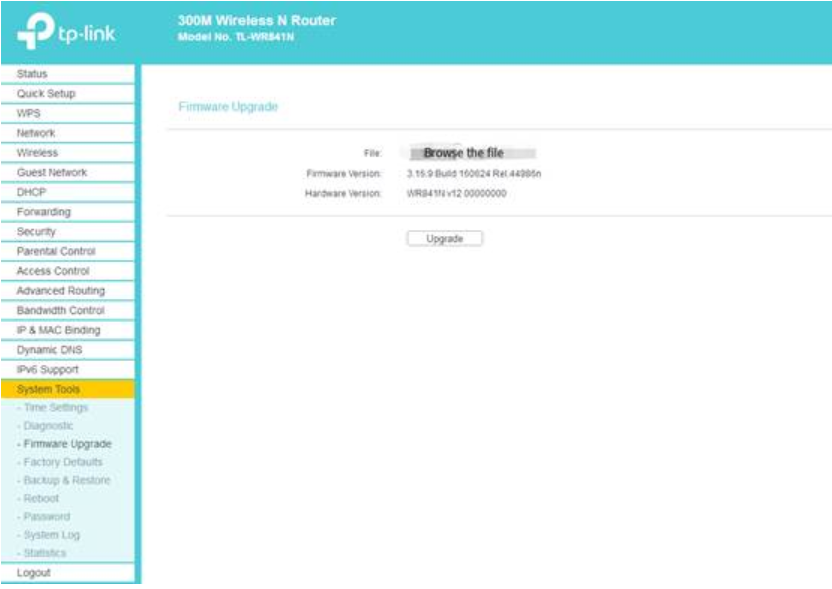Image resolution: width=832 pixels, height=589 pixels.
Task: Click Logout in the sidebar
Action: 67,573
